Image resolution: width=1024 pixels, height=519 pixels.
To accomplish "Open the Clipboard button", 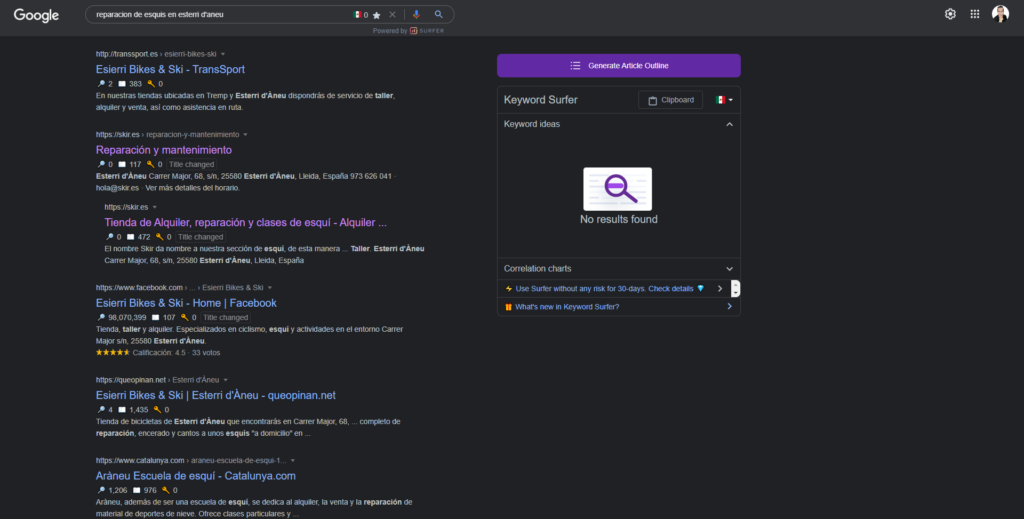I will (670, 100).
